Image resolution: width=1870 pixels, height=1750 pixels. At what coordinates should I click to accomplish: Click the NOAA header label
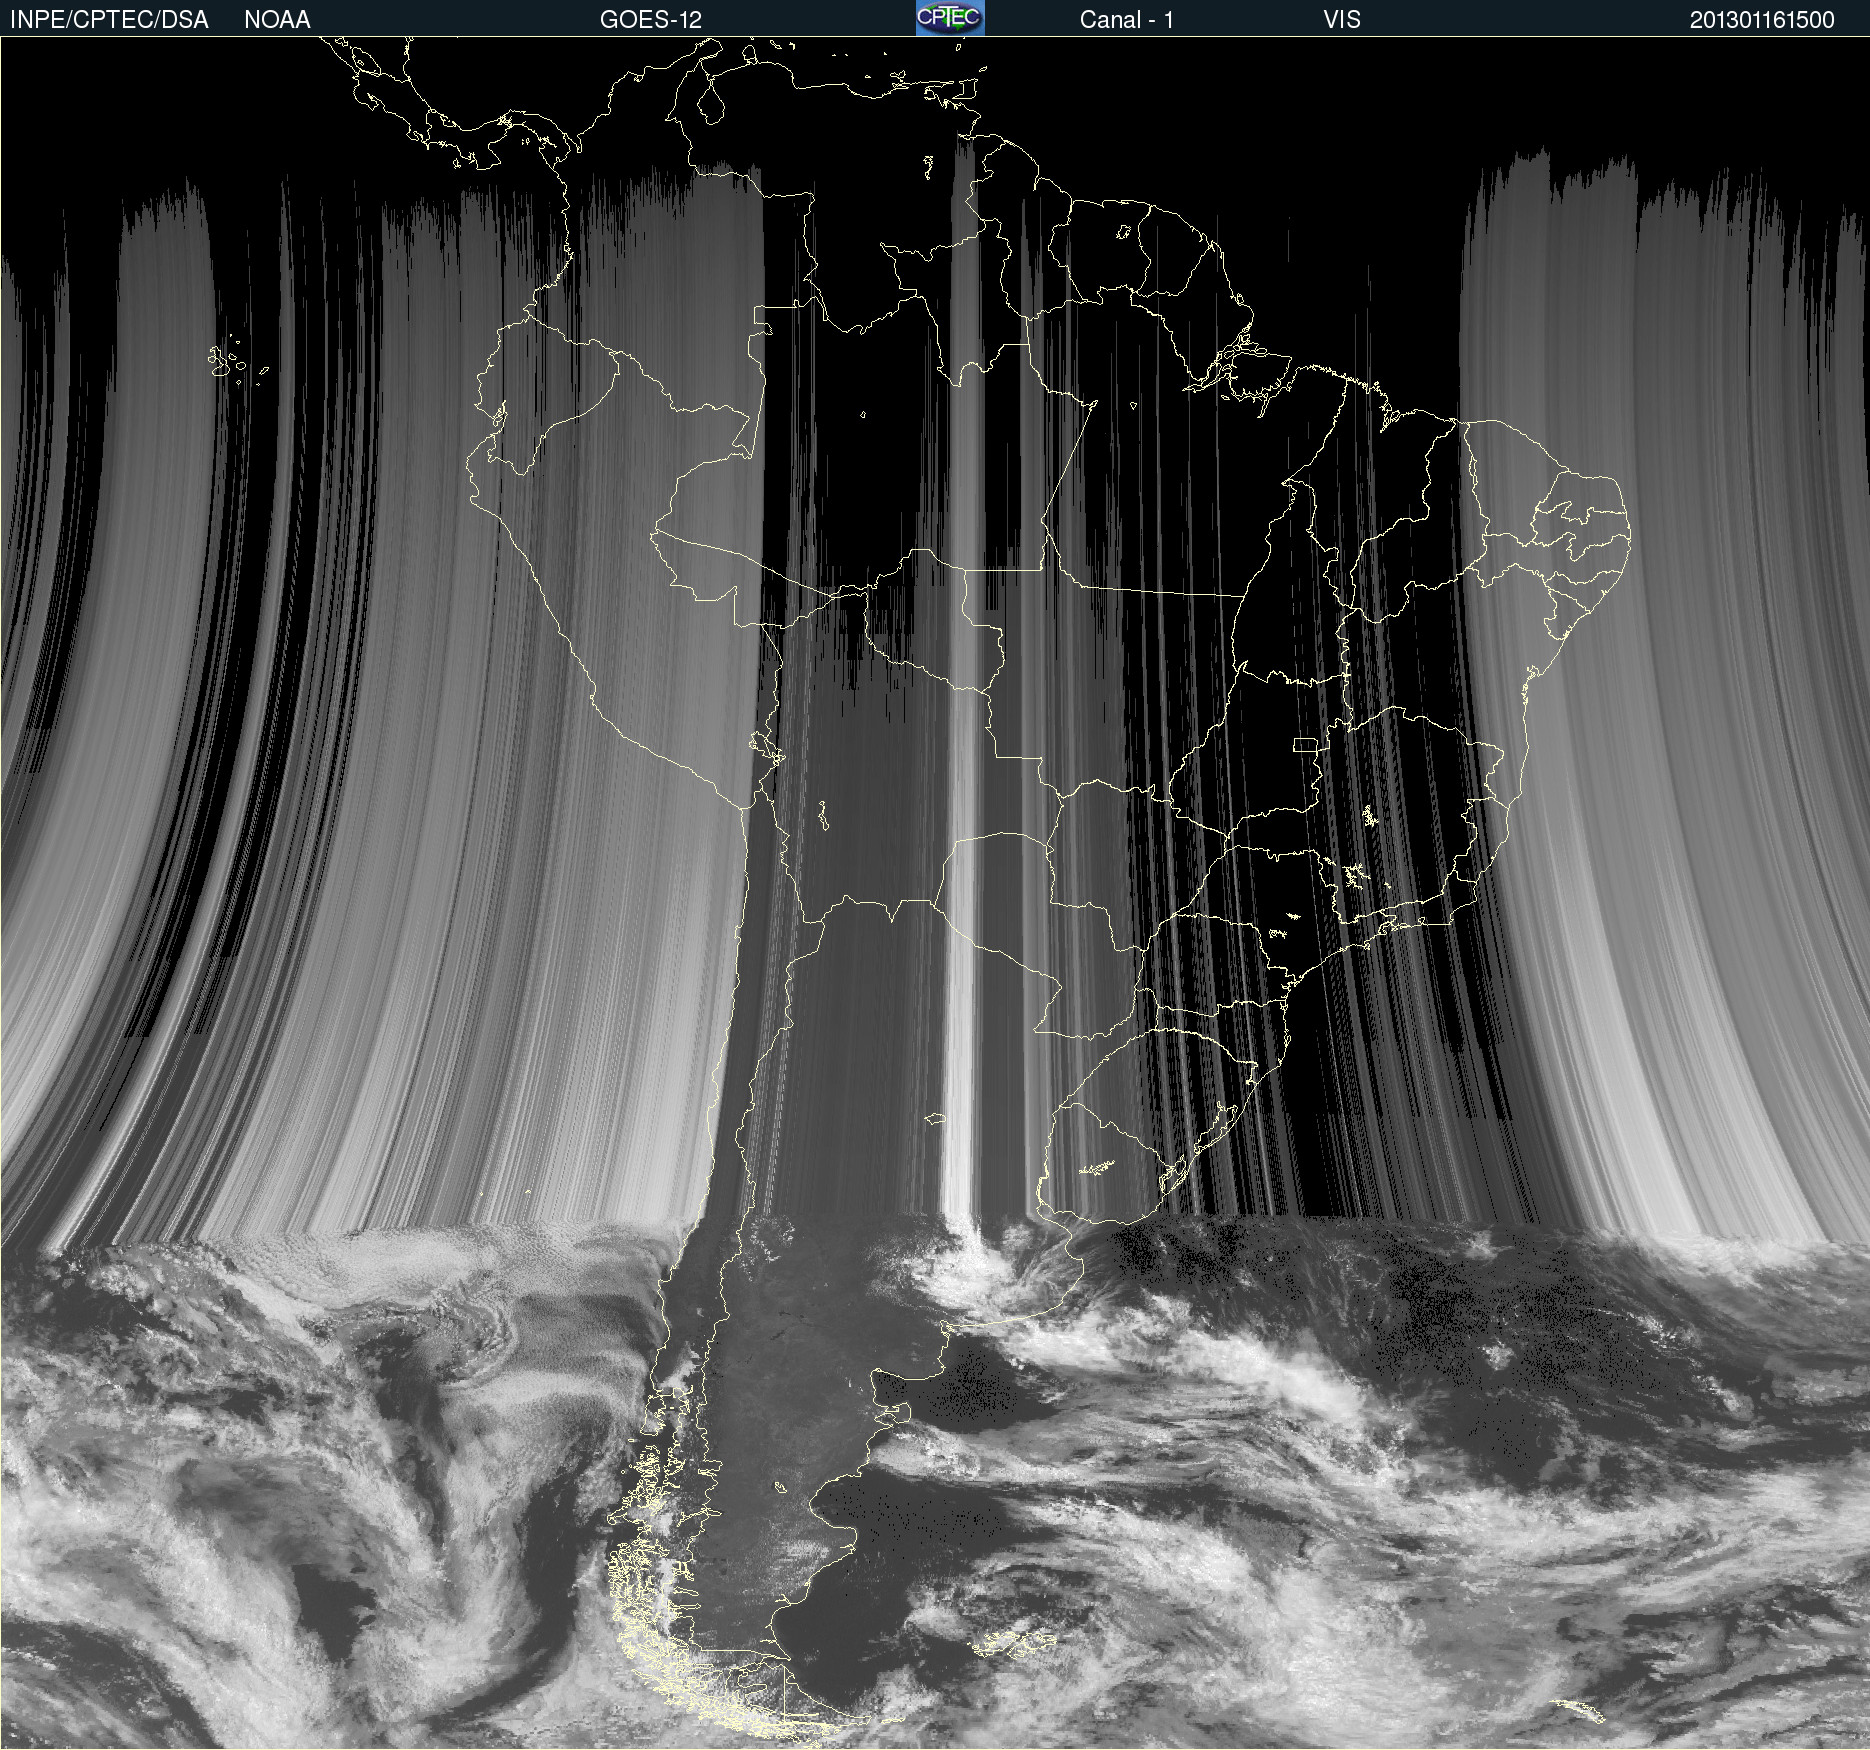click(277, 20)
